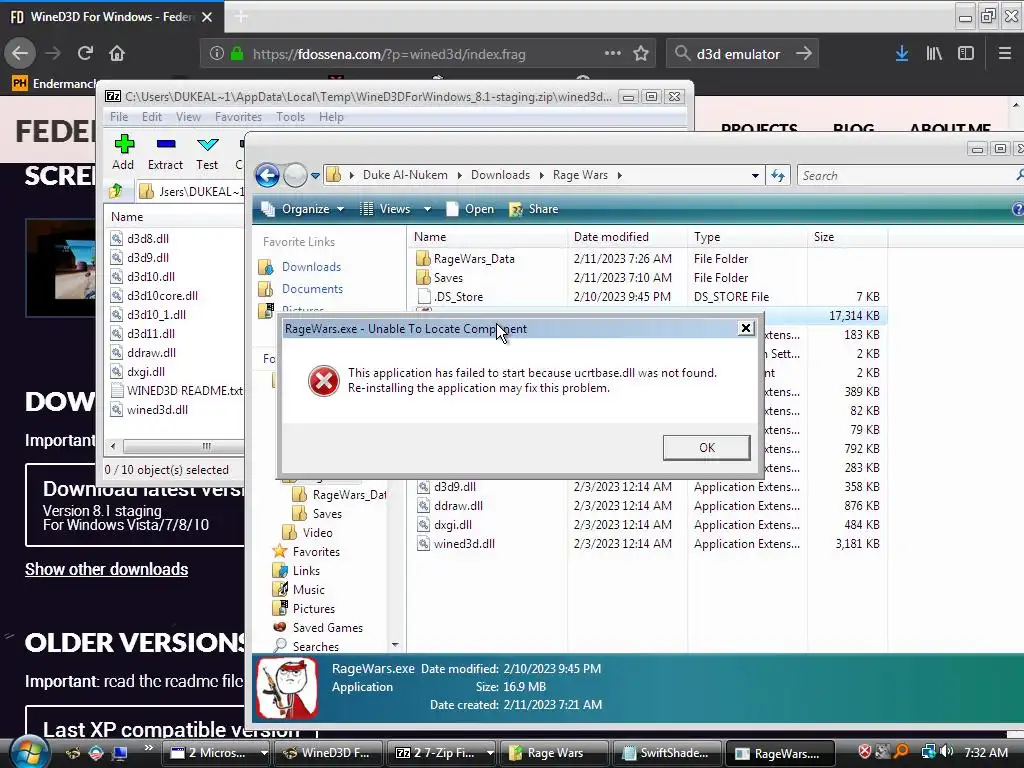
Task: Select Searches in folder tree
Action: 315,647
